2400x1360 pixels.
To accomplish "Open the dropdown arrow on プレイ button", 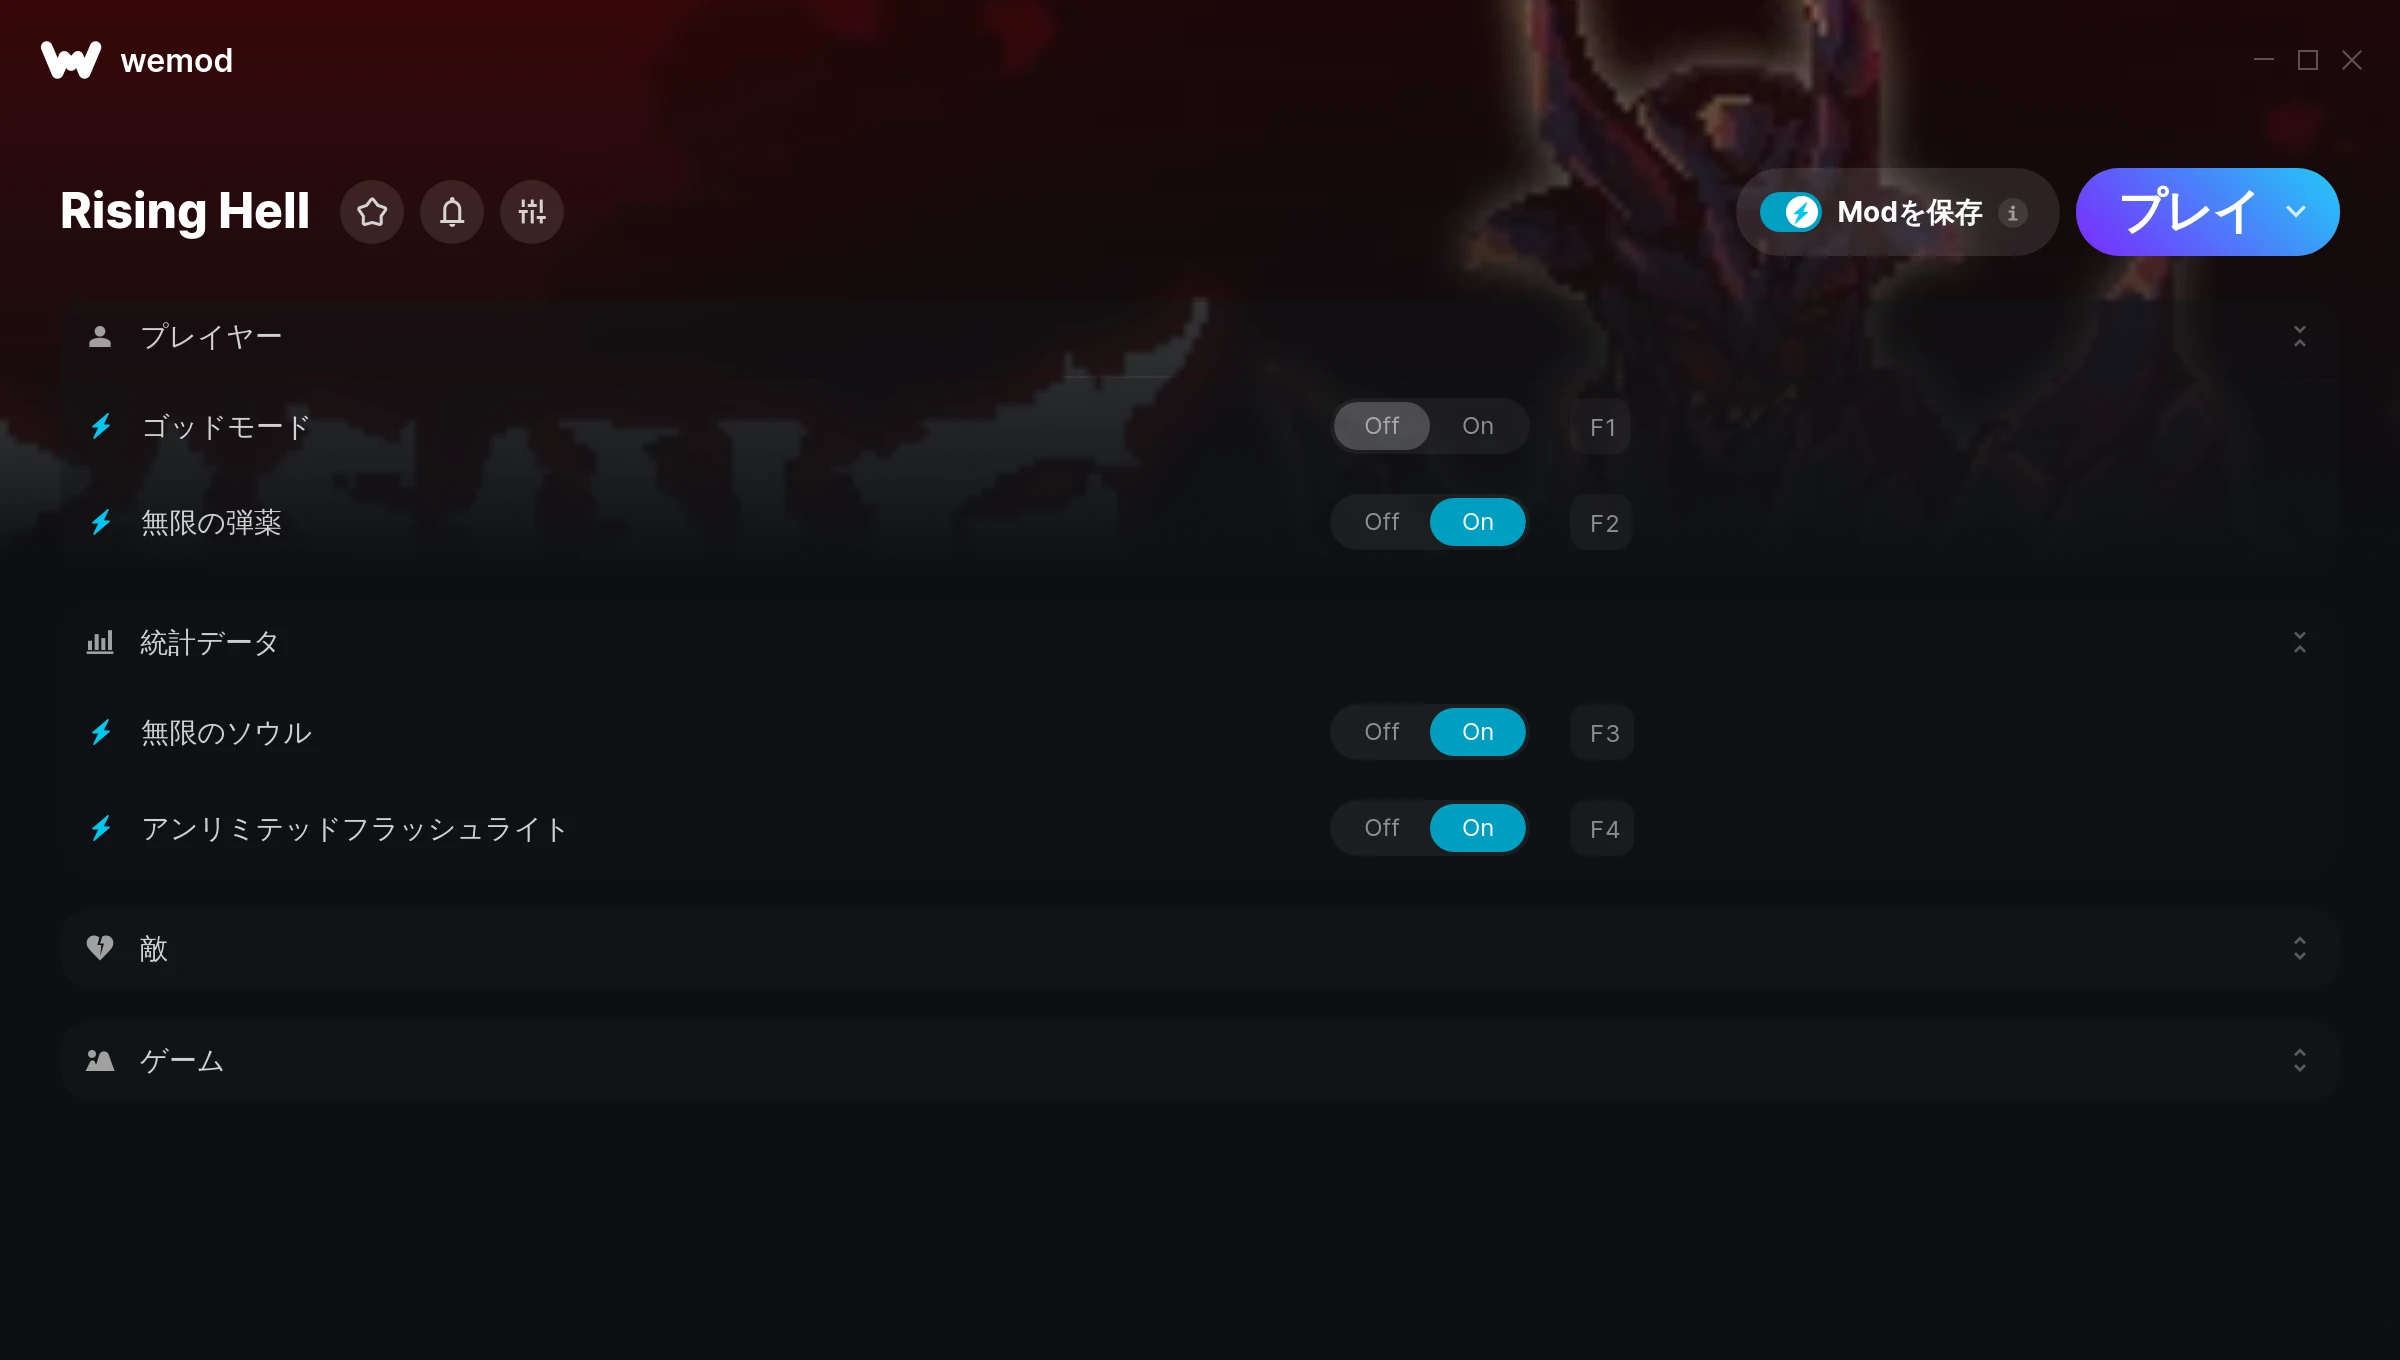I will (x=2296, y=212).
